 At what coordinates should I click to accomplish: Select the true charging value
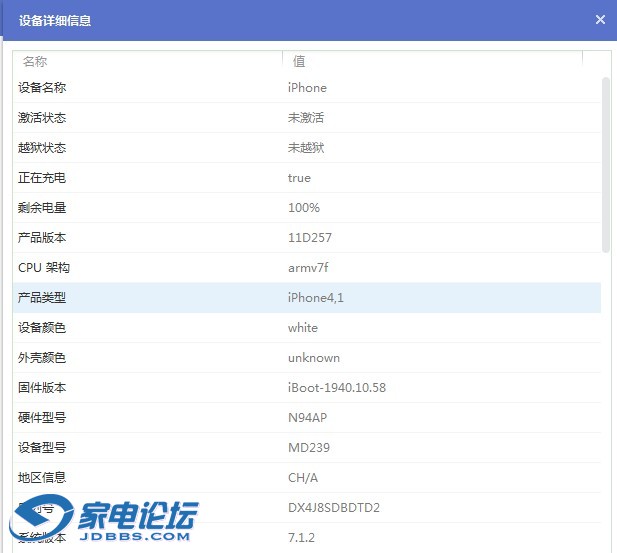tap(299, 178)
